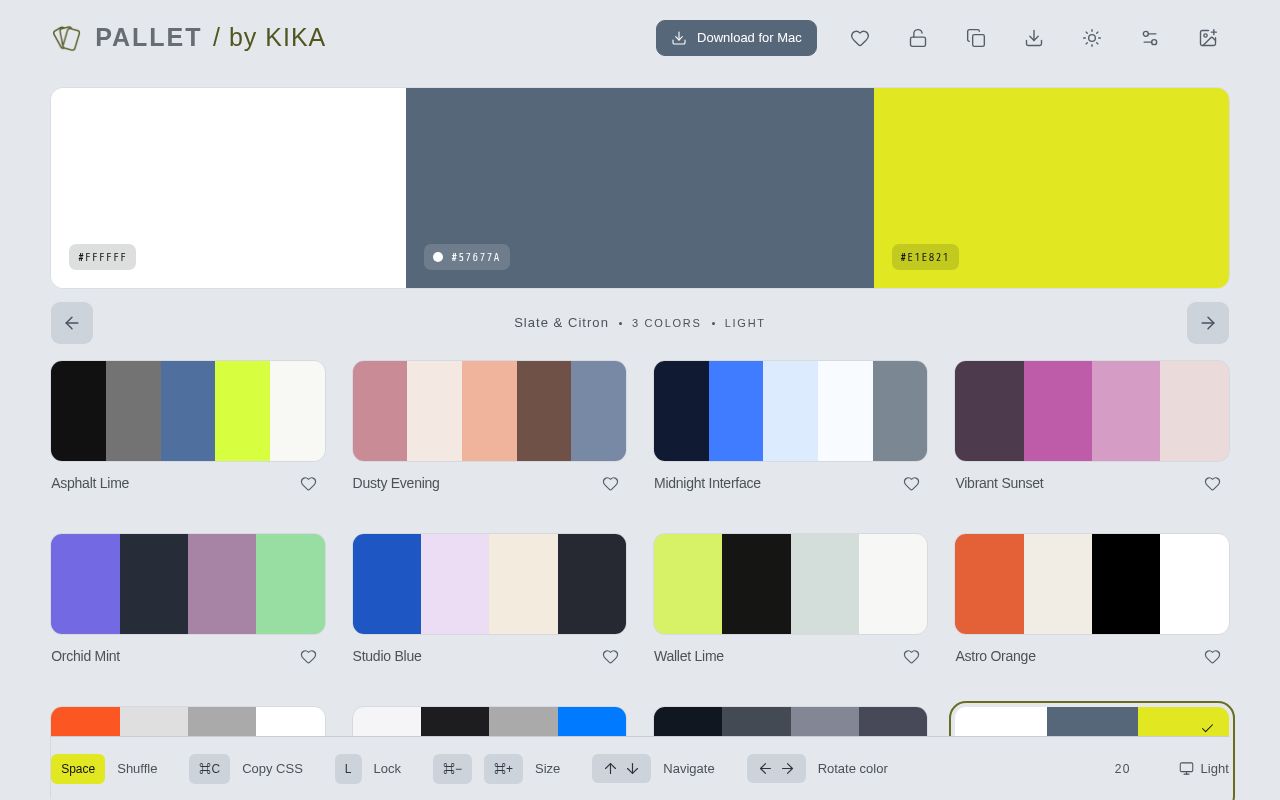
Task: Favorite the Dusty Evening palette
Action: point(610,484)
